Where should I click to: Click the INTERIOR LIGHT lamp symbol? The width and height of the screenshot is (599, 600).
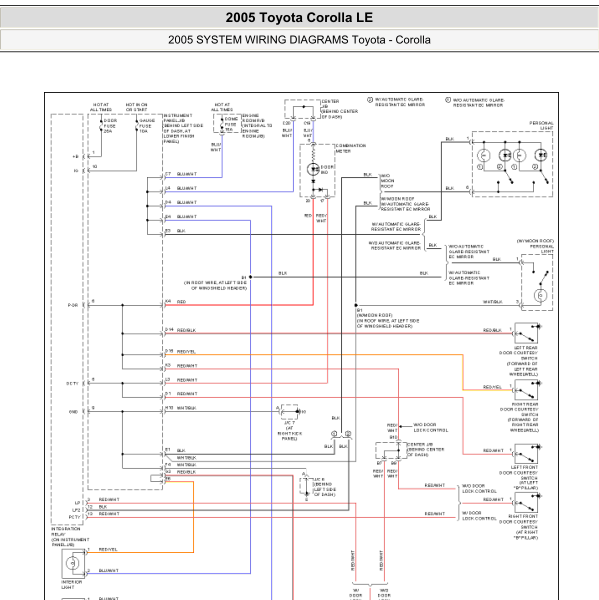pos(72,563)
